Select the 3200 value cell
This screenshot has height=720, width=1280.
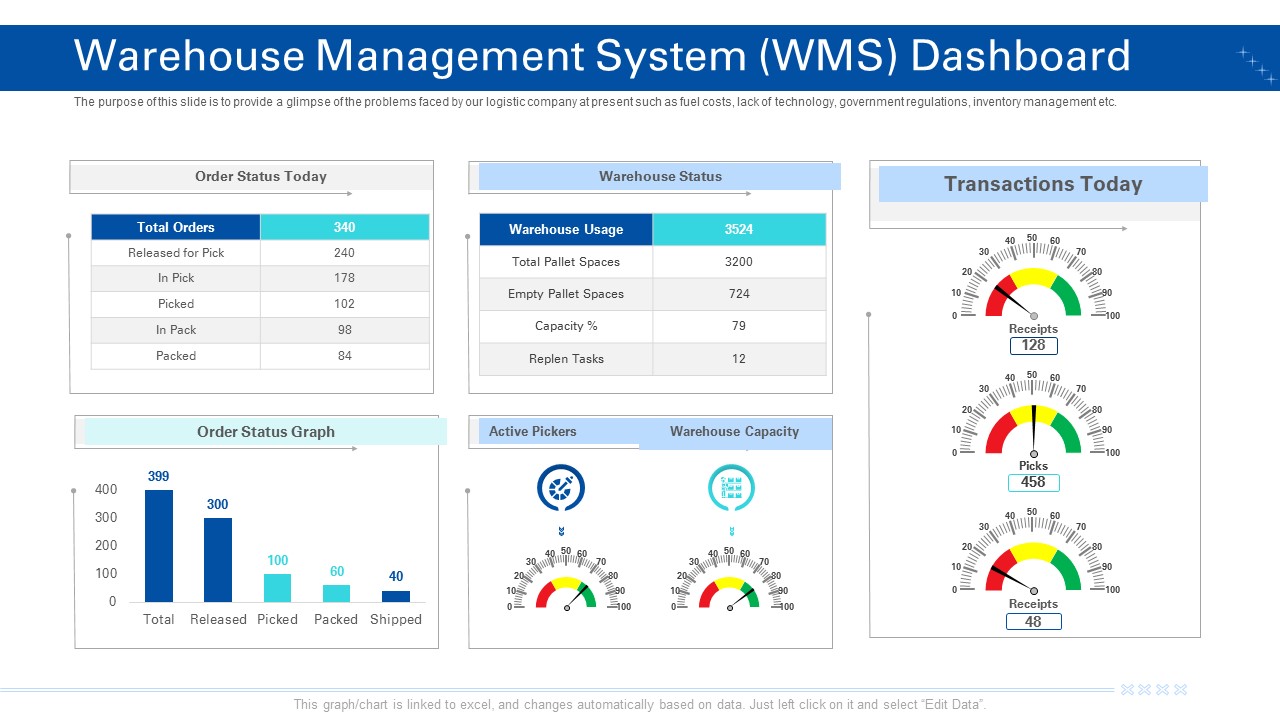tap(739, 262)
